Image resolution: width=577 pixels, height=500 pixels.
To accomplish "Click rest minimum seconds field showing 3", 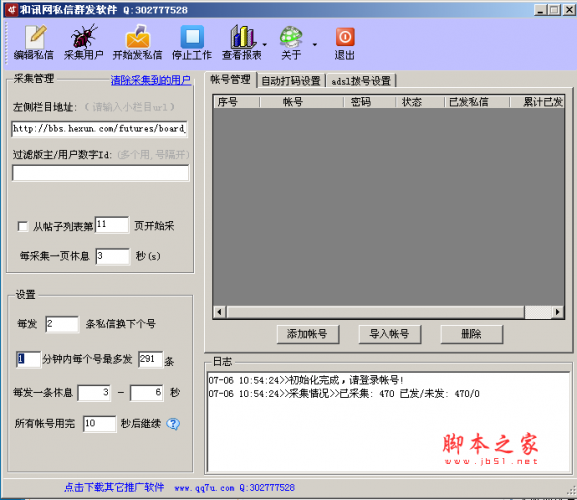I will [94, 393].
